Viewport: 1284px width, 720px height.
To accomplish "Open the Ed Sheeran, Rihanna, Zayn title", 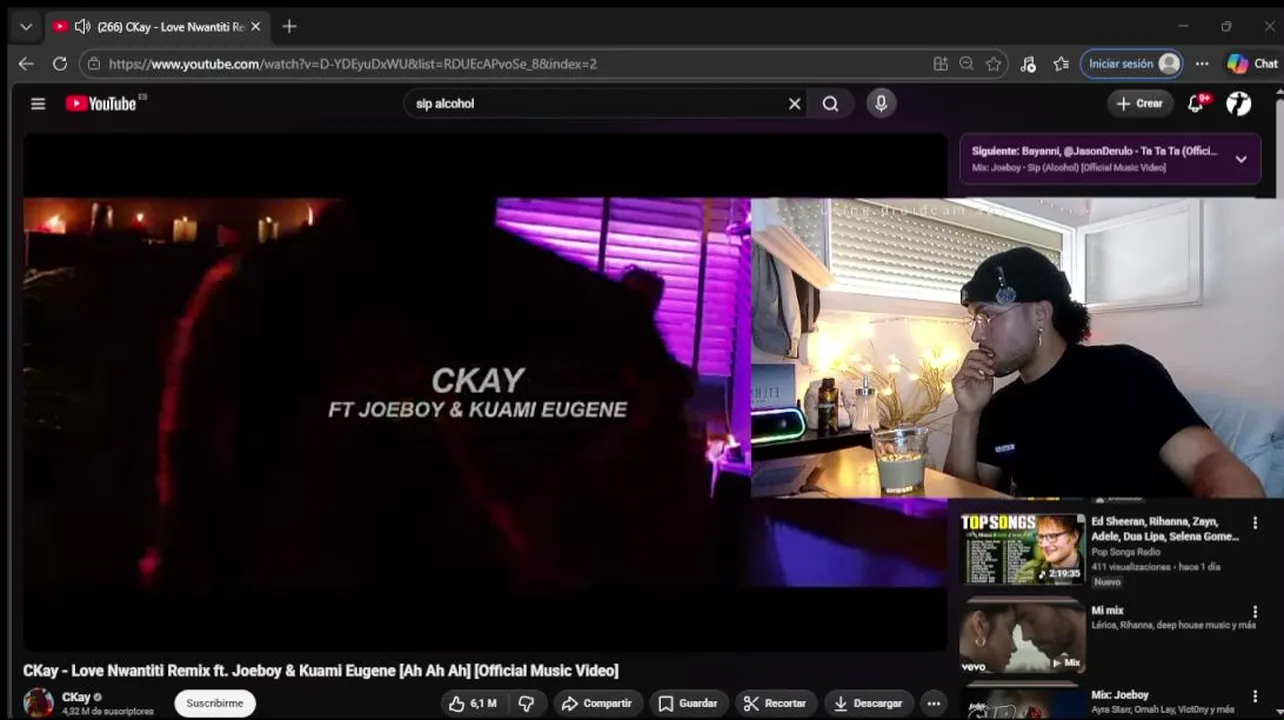I will [1165, 529].
